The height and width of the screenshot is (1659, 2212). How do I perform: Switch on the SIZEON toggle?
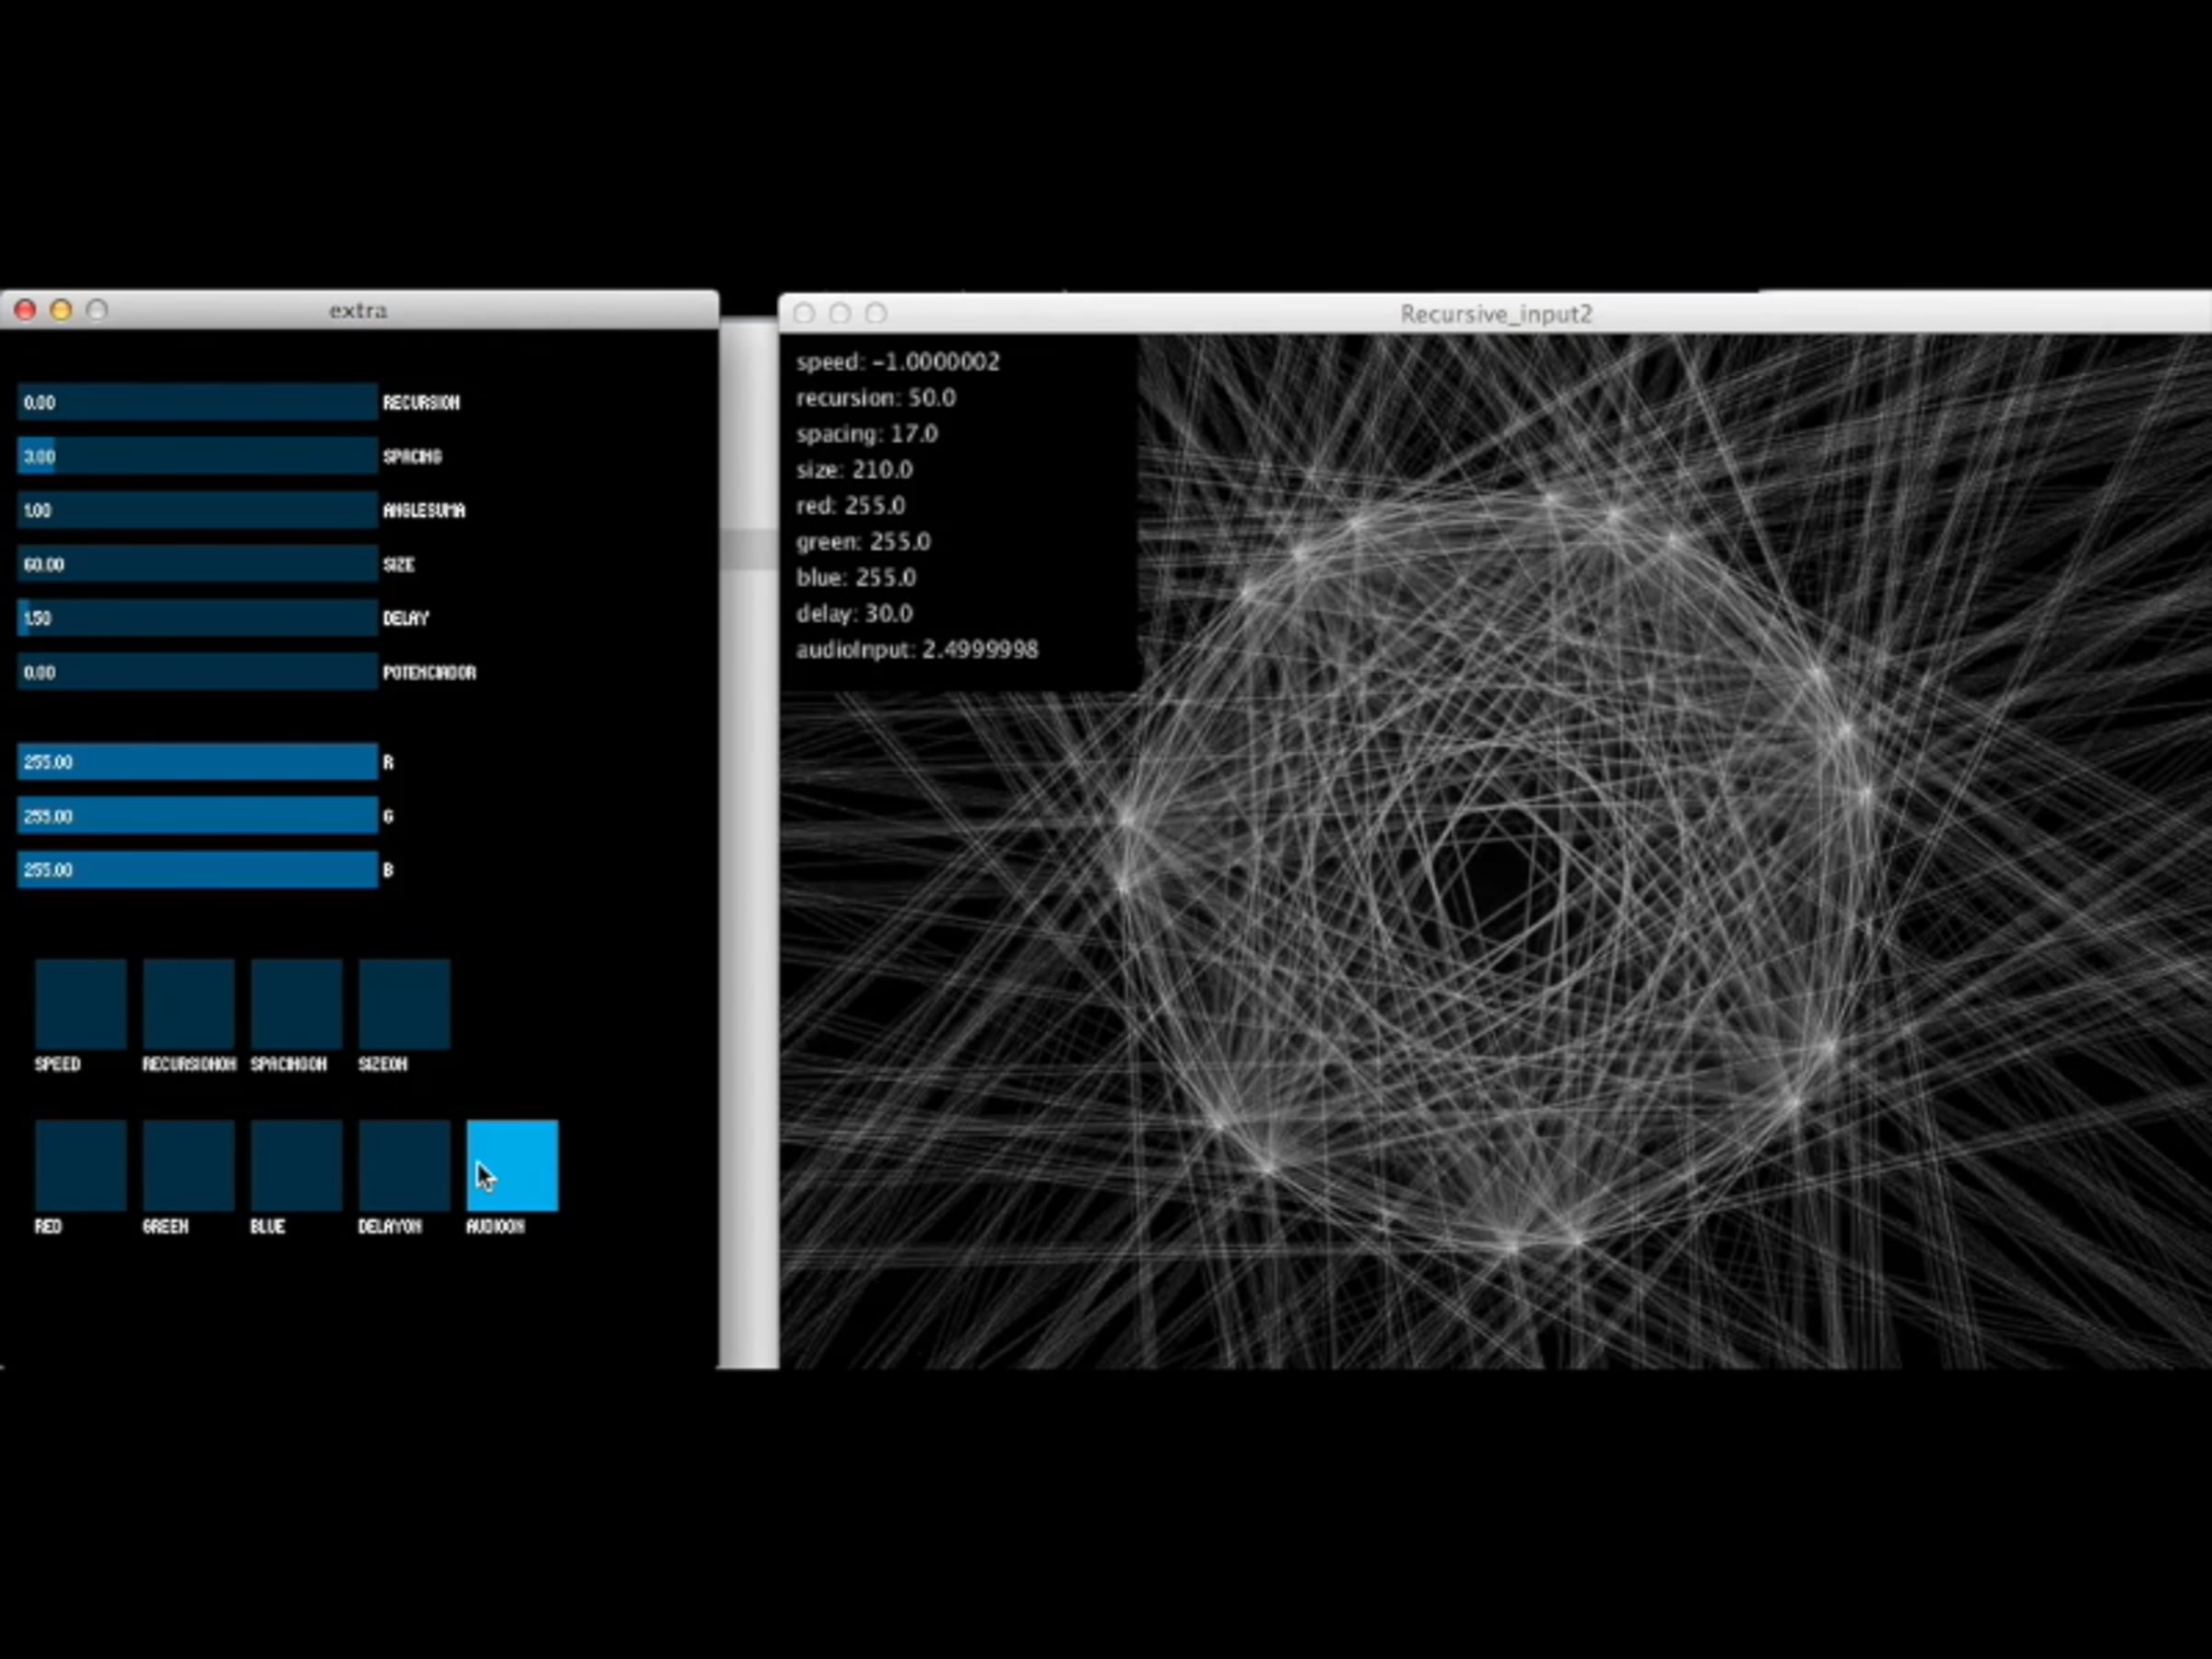pyautogui.click(x=405, y=1004)
